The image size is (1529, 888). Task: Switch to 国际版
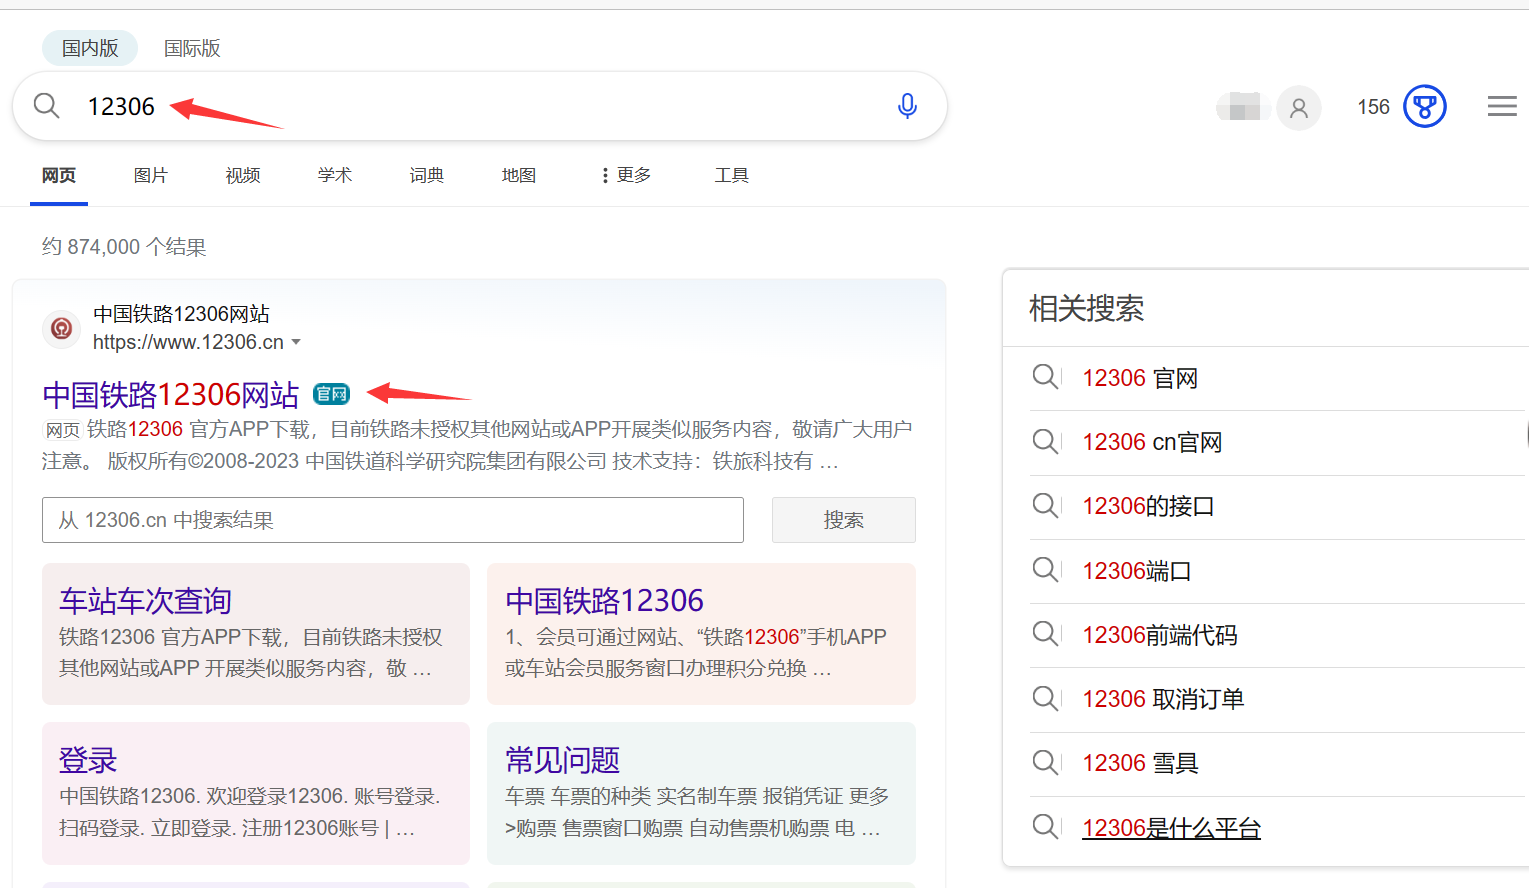pyautogui.click(x=191, y=47)
